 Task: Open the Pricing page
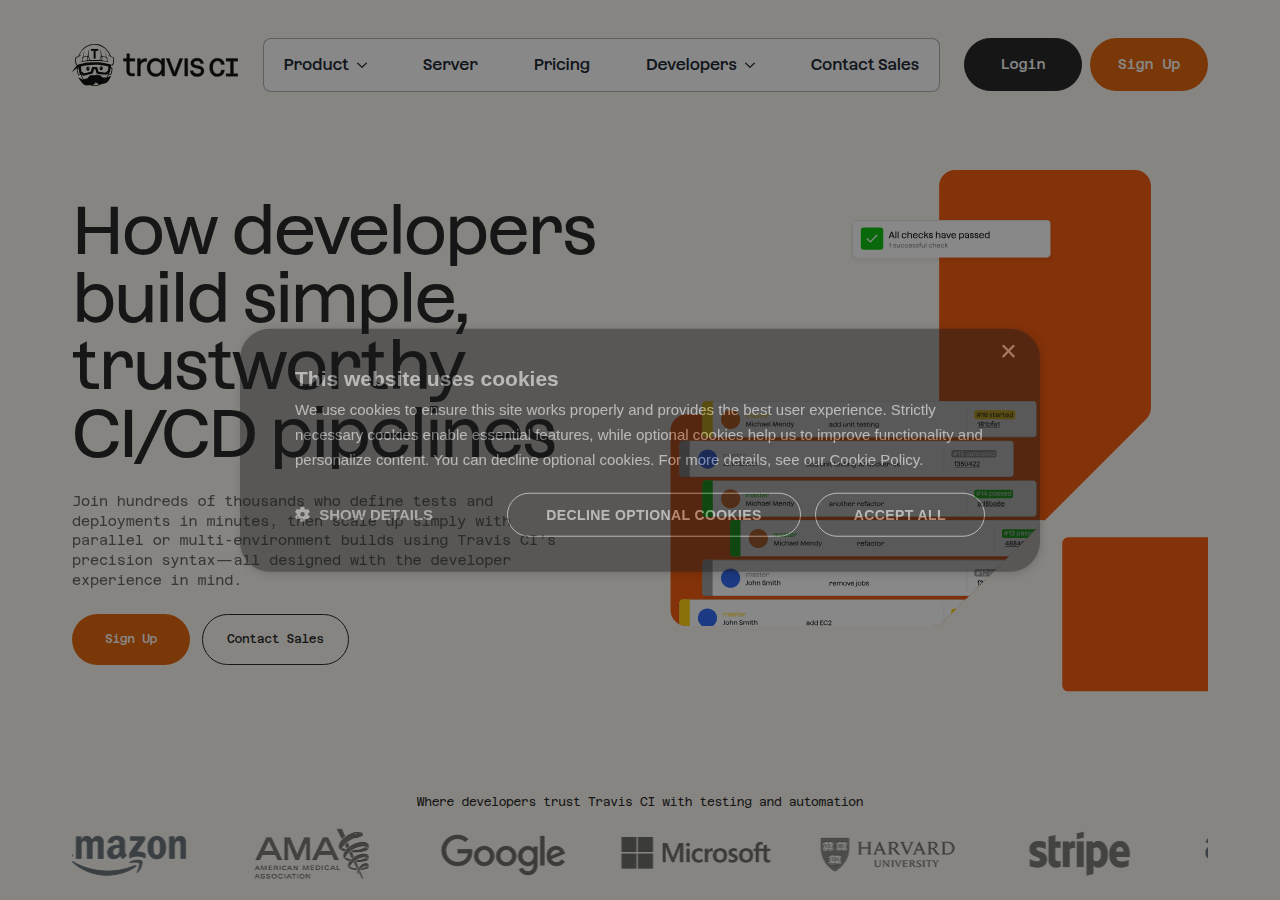click(562, 65)
